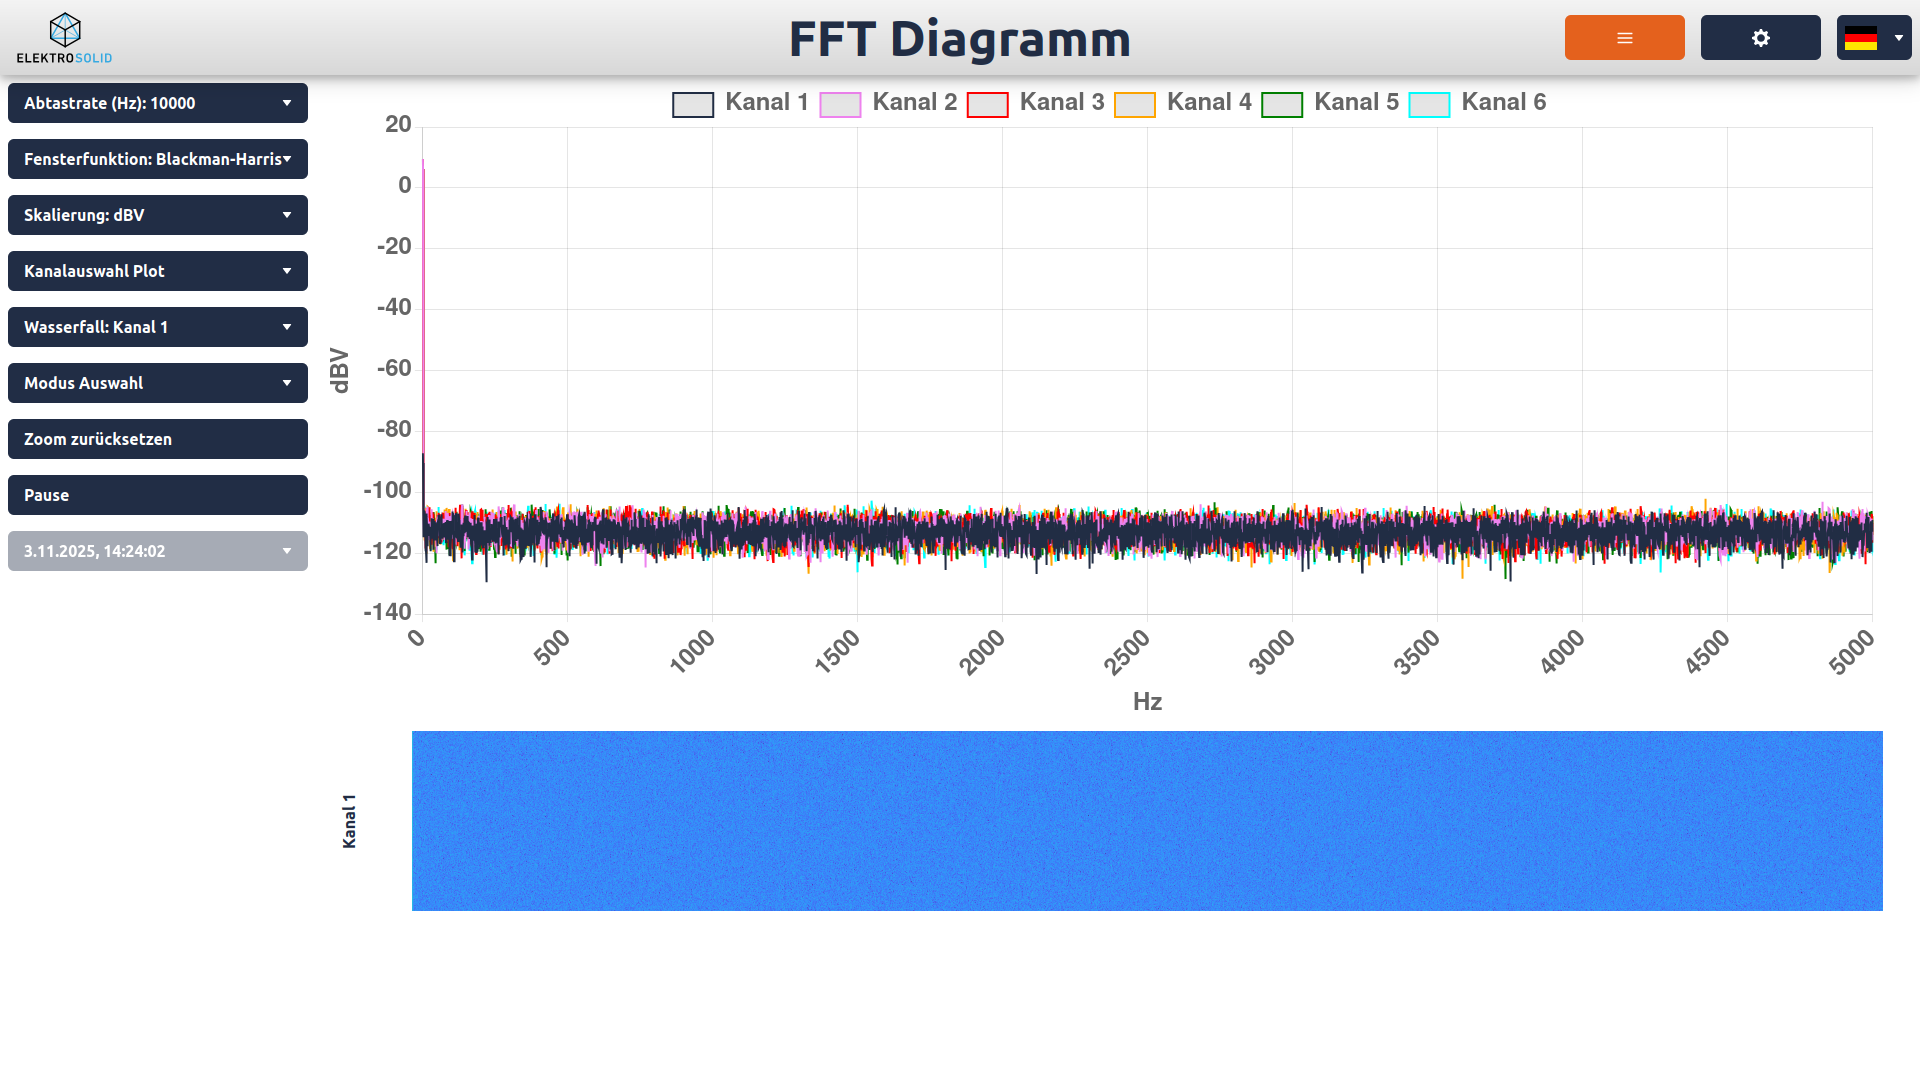Toggle Kanal 1 legend box
This screenshot has height=1080, width=1920.
tap(693, 104)
